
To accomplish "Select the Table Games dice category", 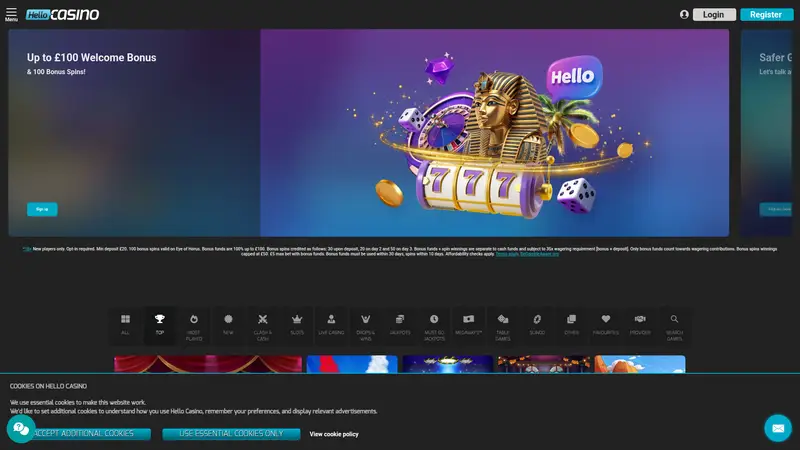I will pos(503,325).
